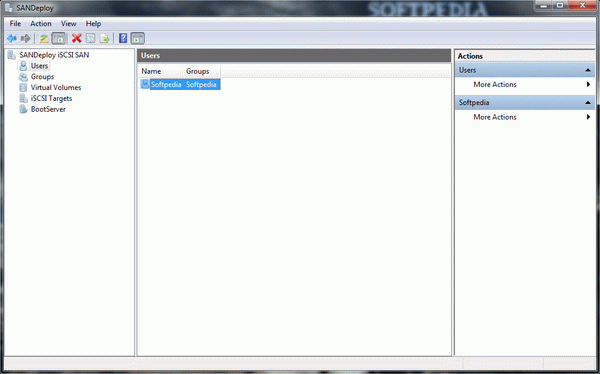600x374 pixels.
Task: Click the Virtual Volumes node icon
Action: [23, 87]
